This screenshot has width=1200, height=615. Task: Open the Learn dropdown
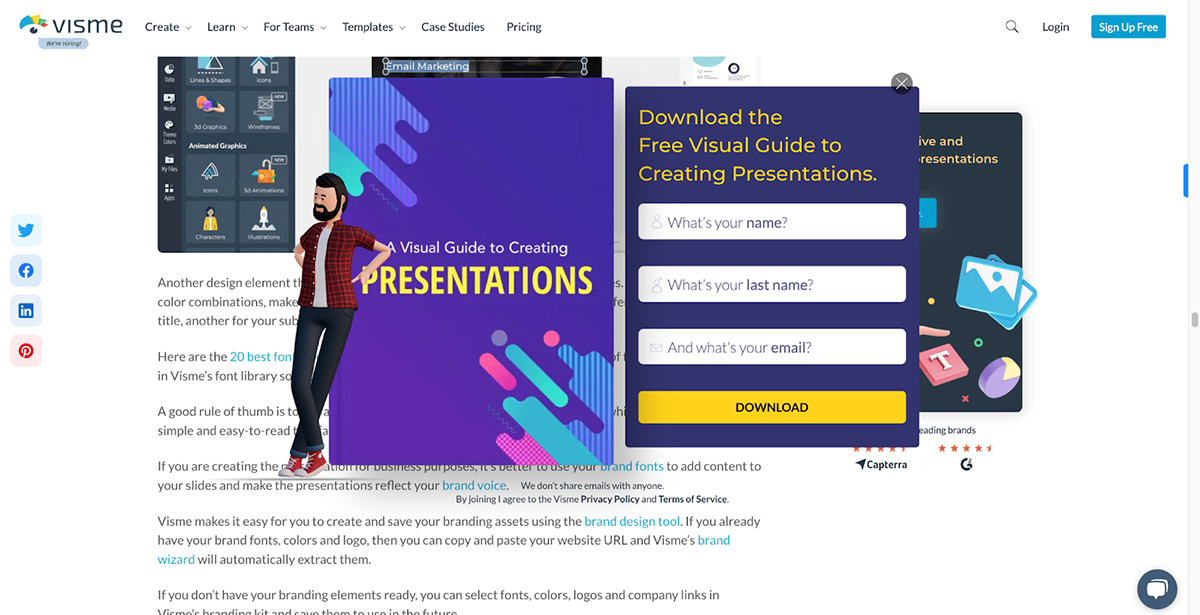pos(221,27)
